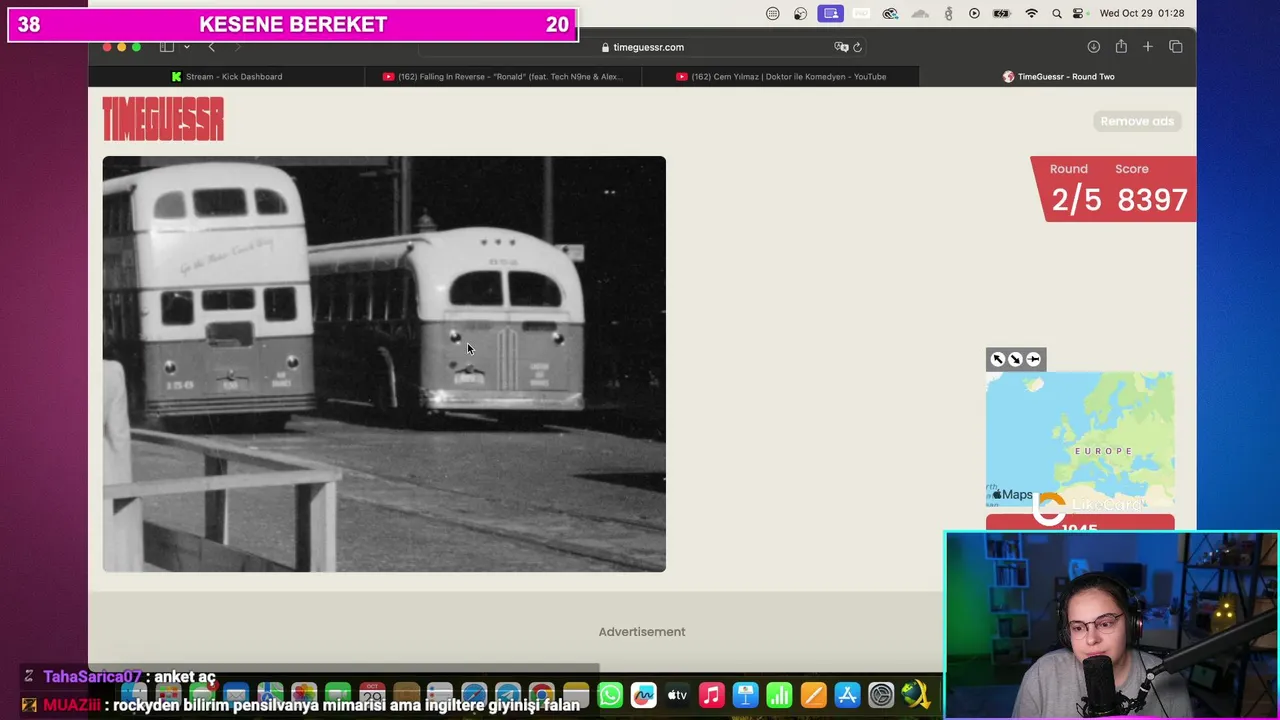Click the Advertisement label
1280x720 pixels.
[x=642, y=632]
